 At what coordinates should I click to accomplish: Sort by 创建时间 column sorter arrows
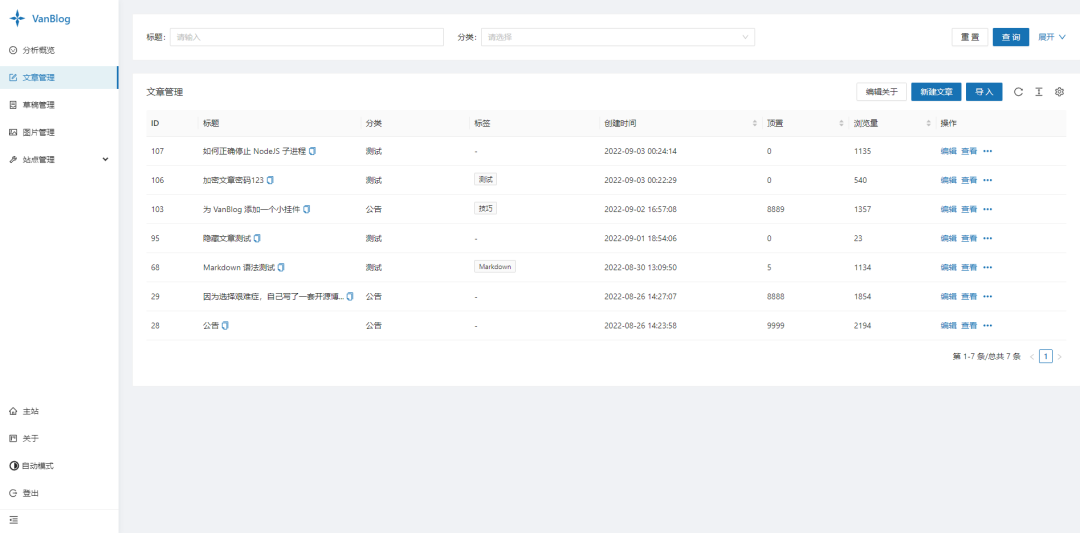[x=753, y=123]
